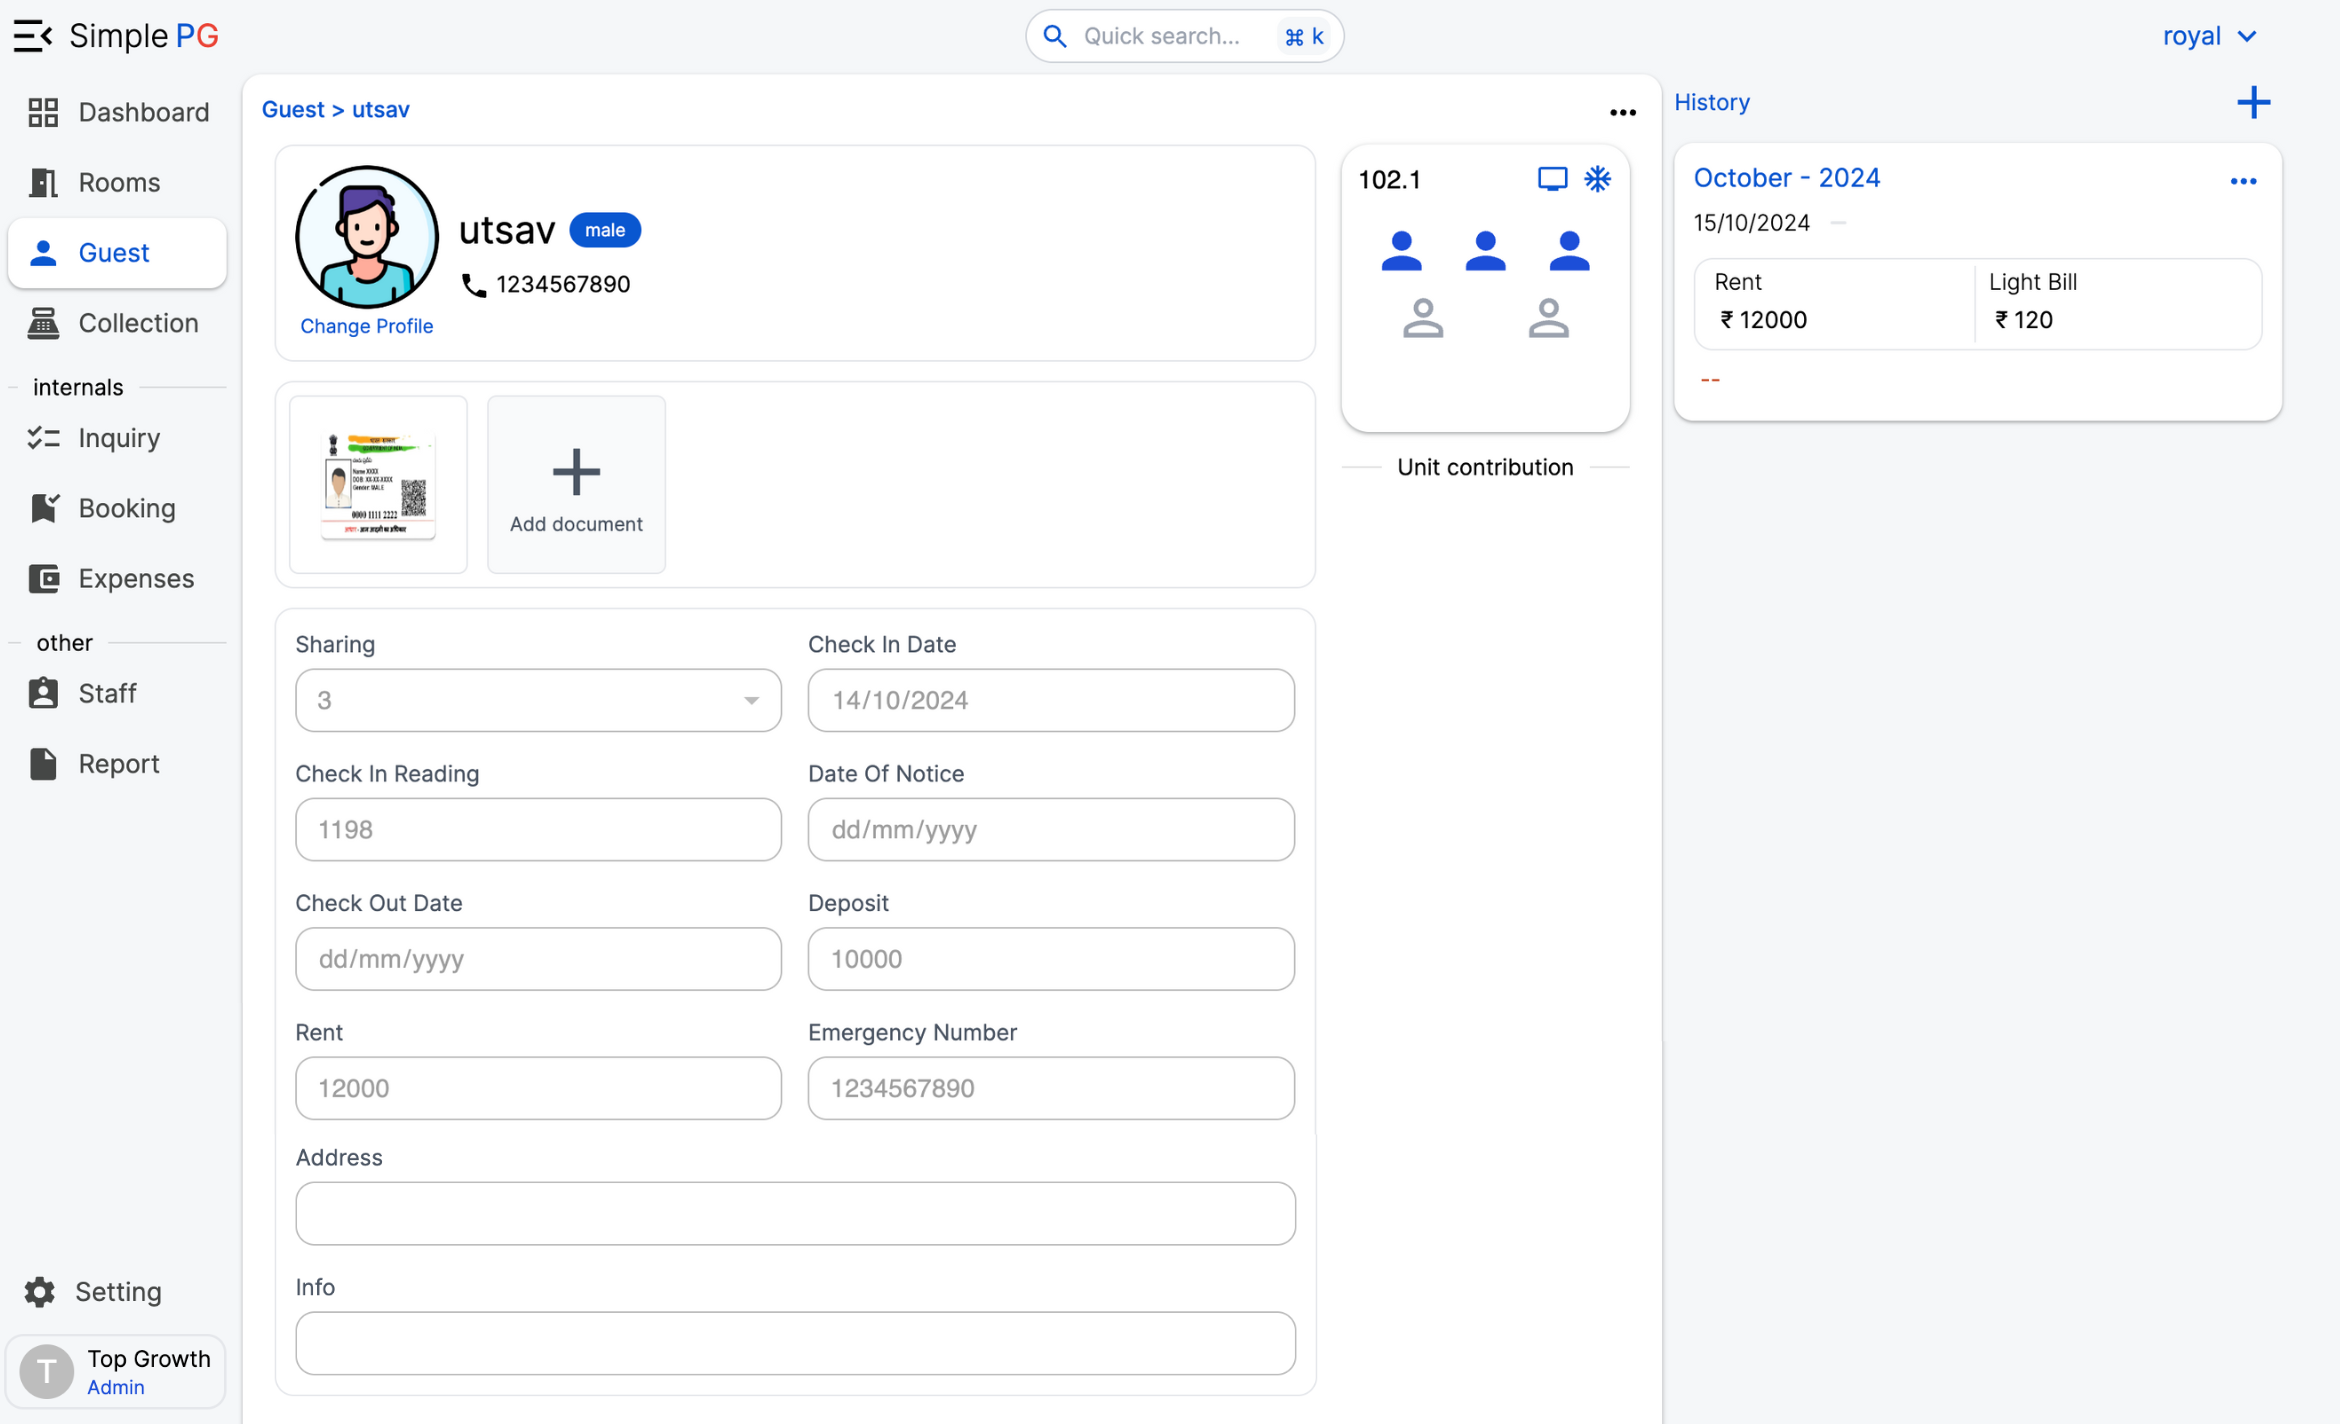Screen dimensions: 2340x1424
Task: Click the first occupied bed icon in room 102.1
Action: 1401,251
